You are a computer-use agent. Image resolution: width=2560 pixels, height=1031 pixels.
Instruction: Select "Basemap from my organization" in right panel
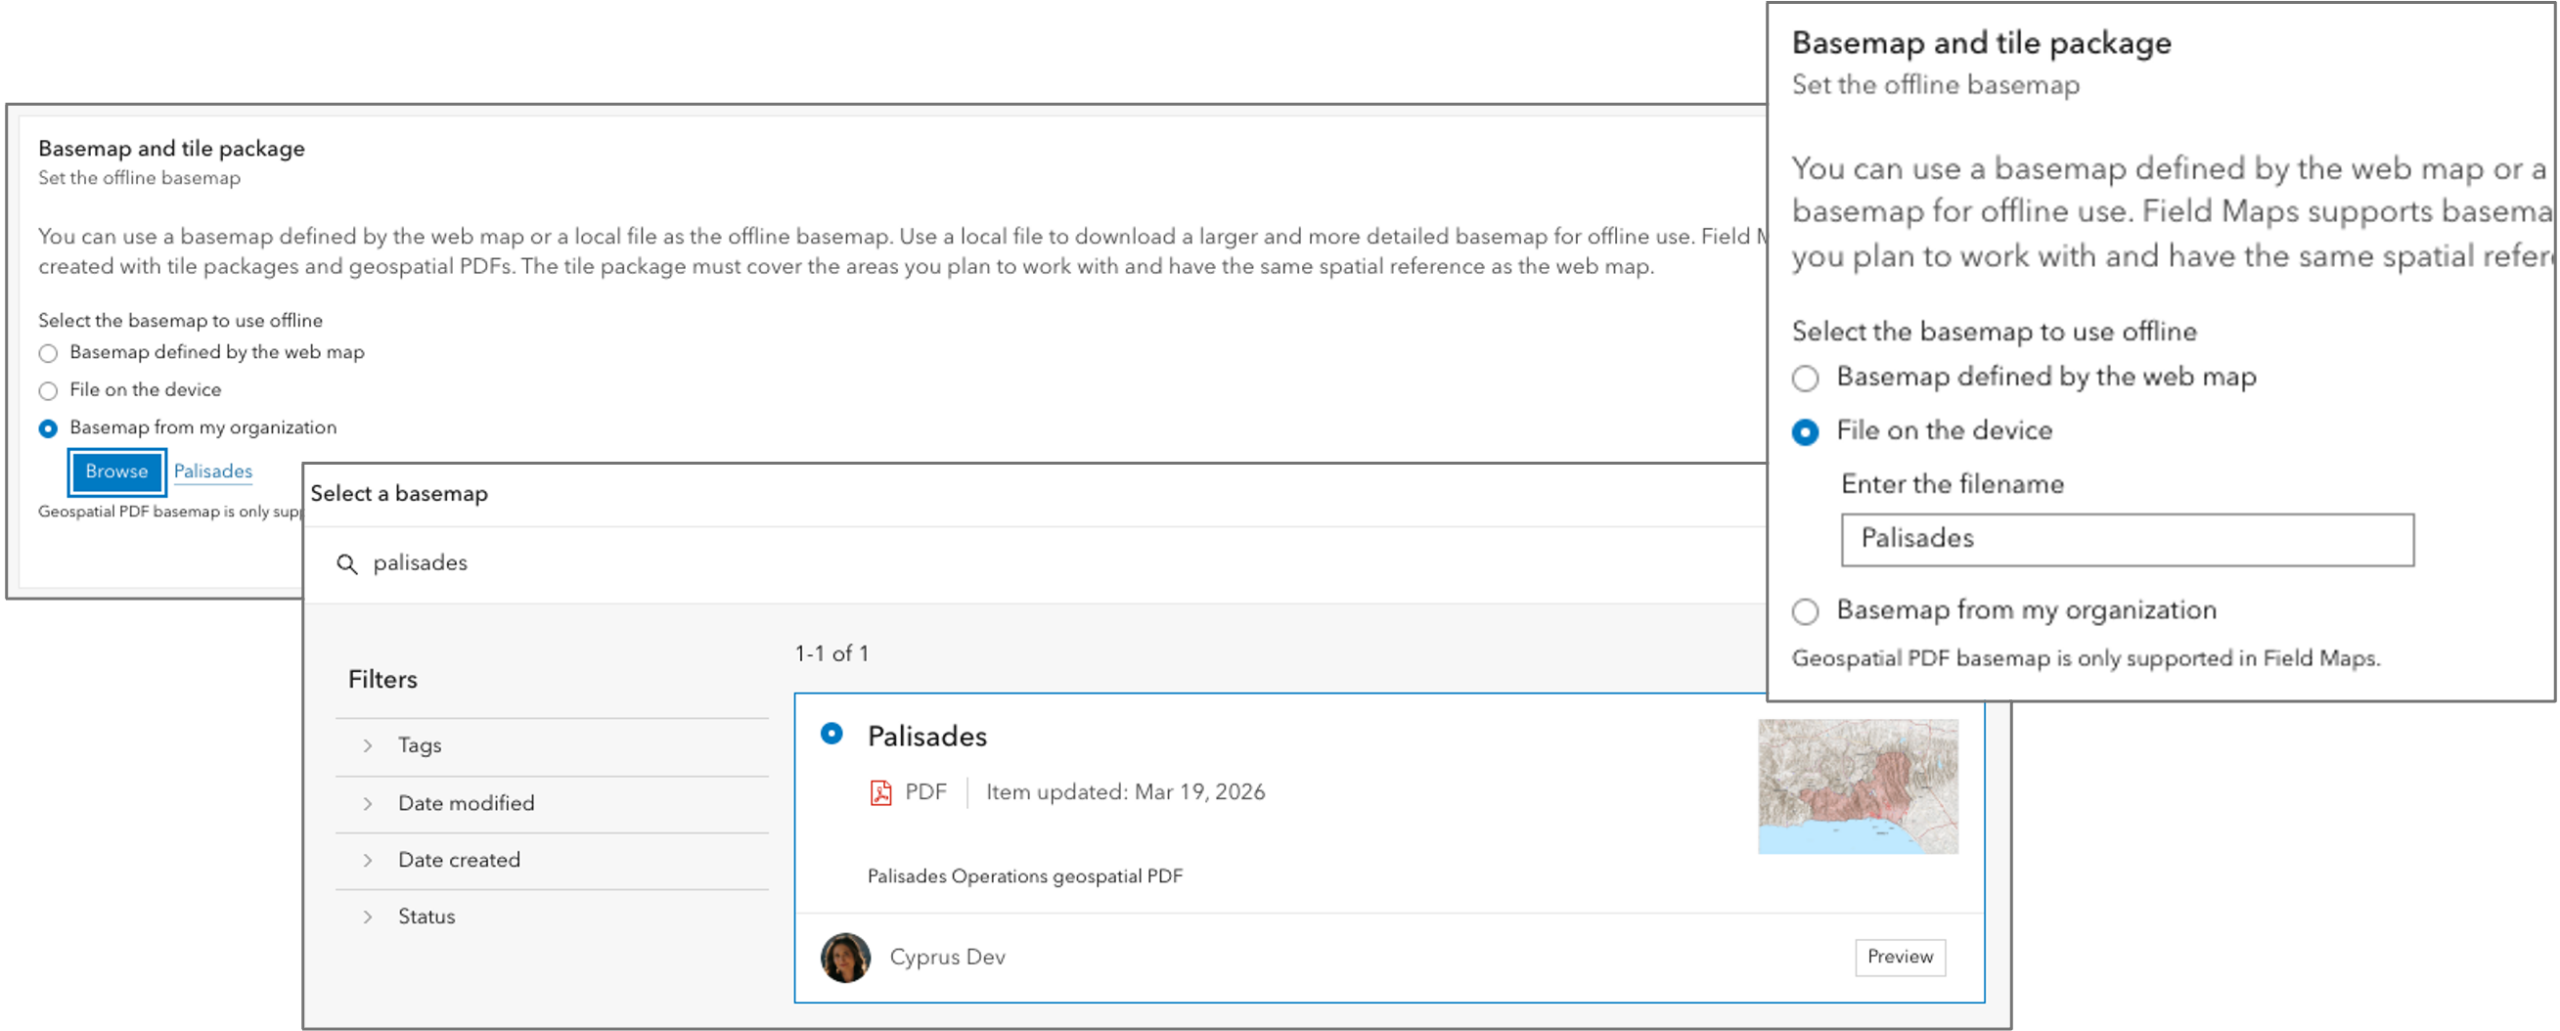coord(1806,611)
